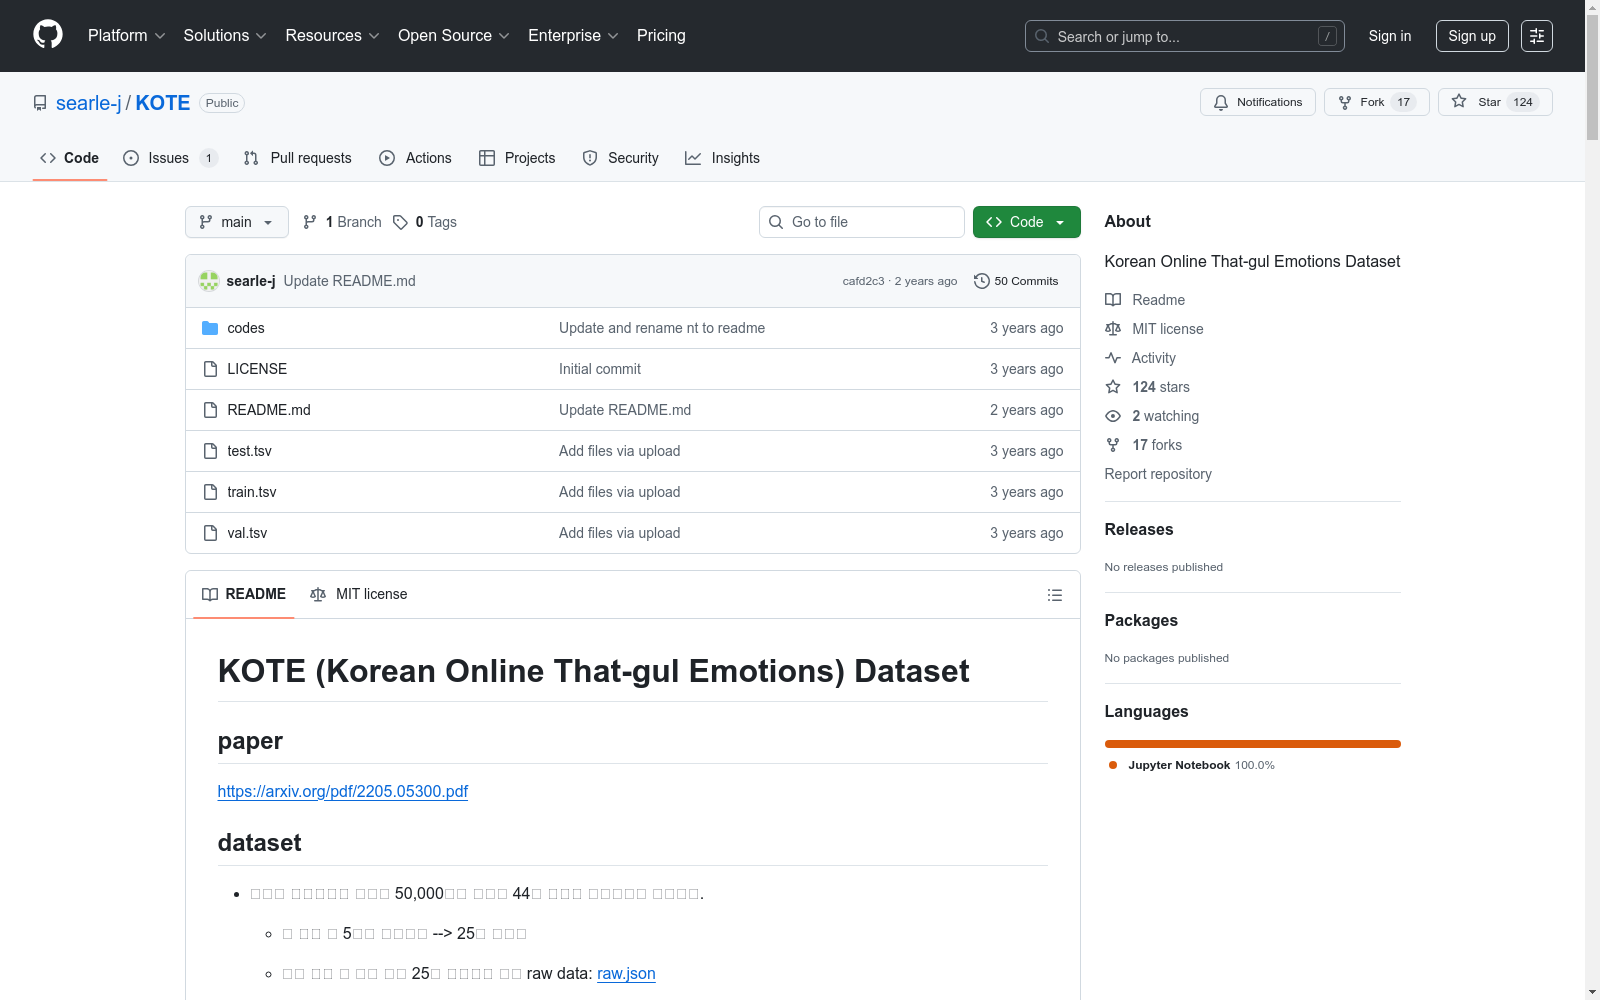Image resolution: width=1600 pixels, height=1000 pixels.
Task: Click the searle-j avatar in commit row
Action: point(209,281)
